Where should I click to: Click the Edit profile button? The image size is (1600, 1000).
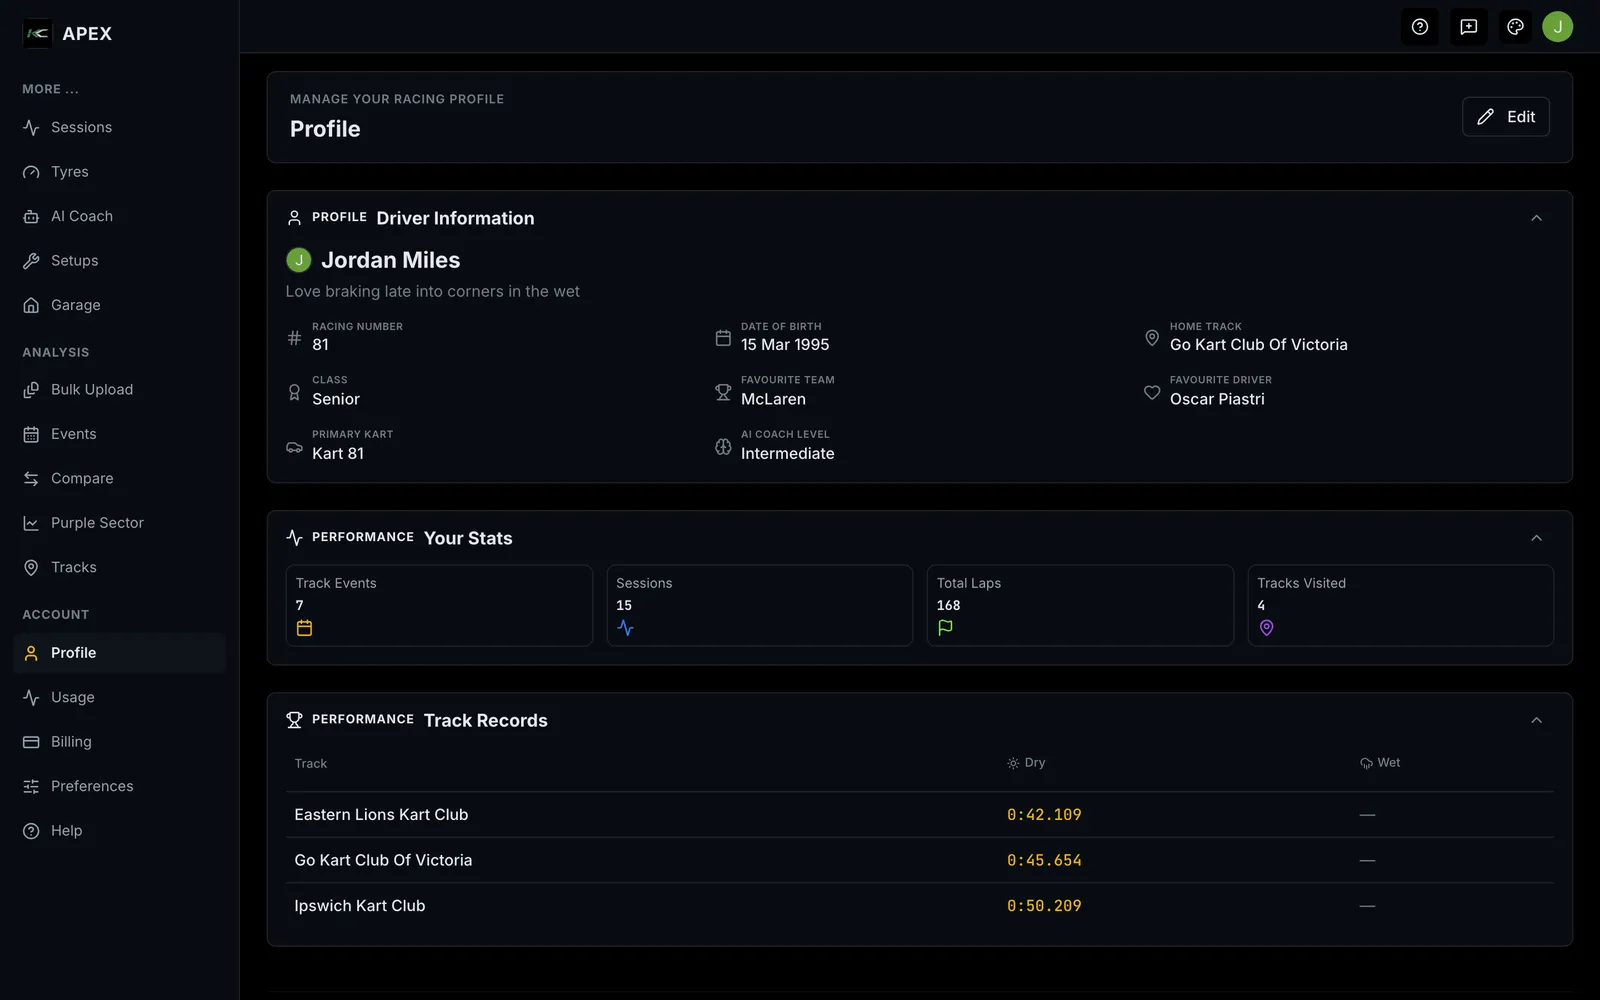point(1505,117)
